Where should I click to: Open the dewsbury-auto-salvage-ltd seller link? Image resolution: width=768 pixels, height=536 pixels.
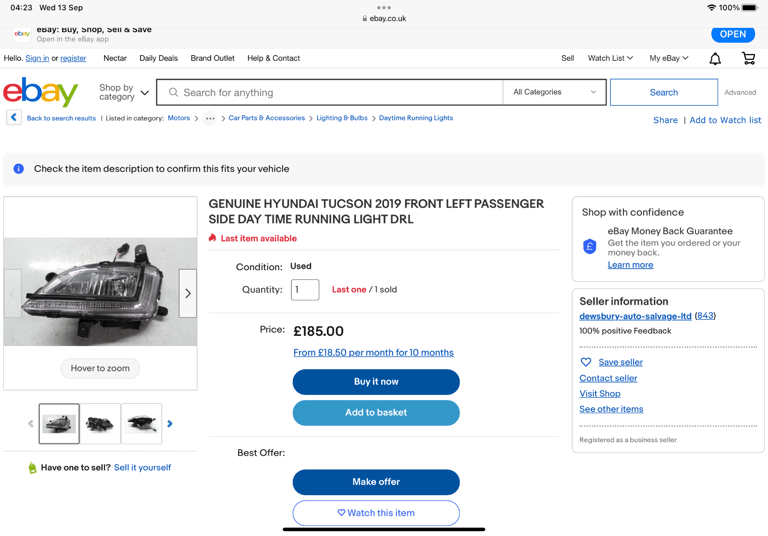(635, 316)
